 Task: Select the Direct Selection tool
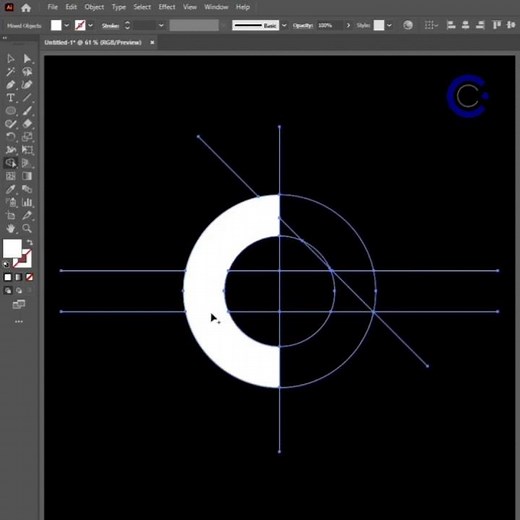click(x=27, y=59)
